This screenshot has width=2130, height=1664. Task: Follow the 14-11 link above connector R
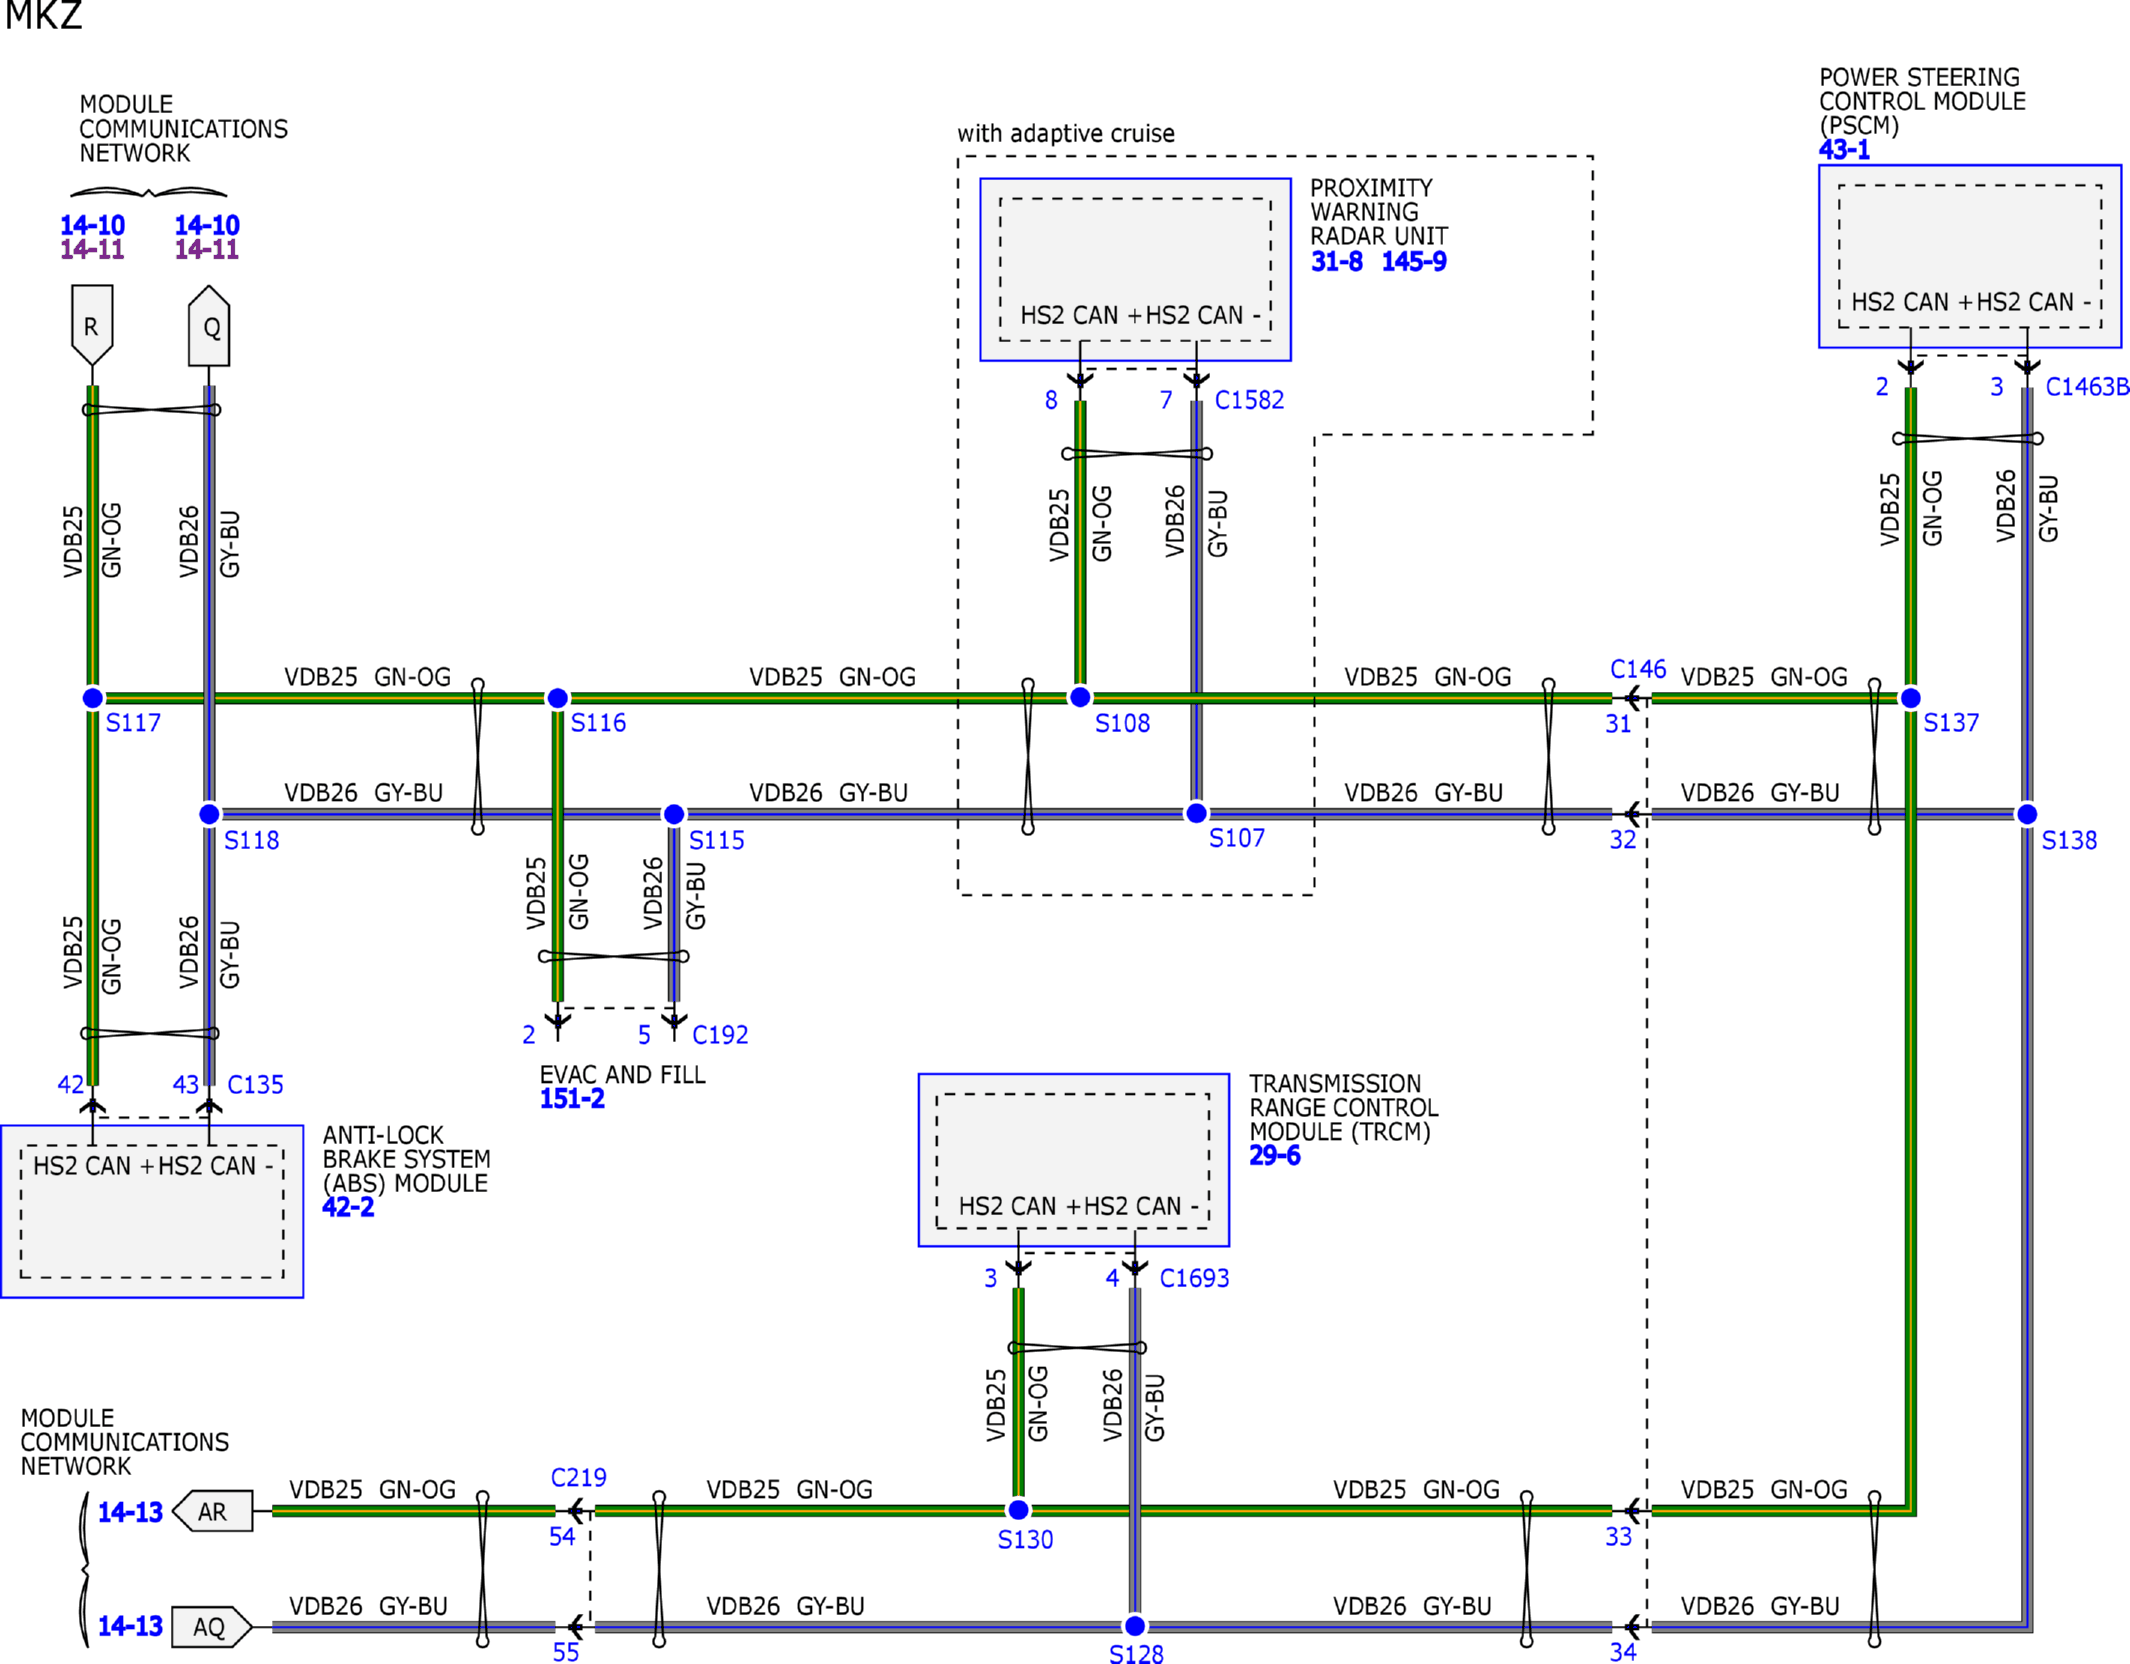click(92, 249)
